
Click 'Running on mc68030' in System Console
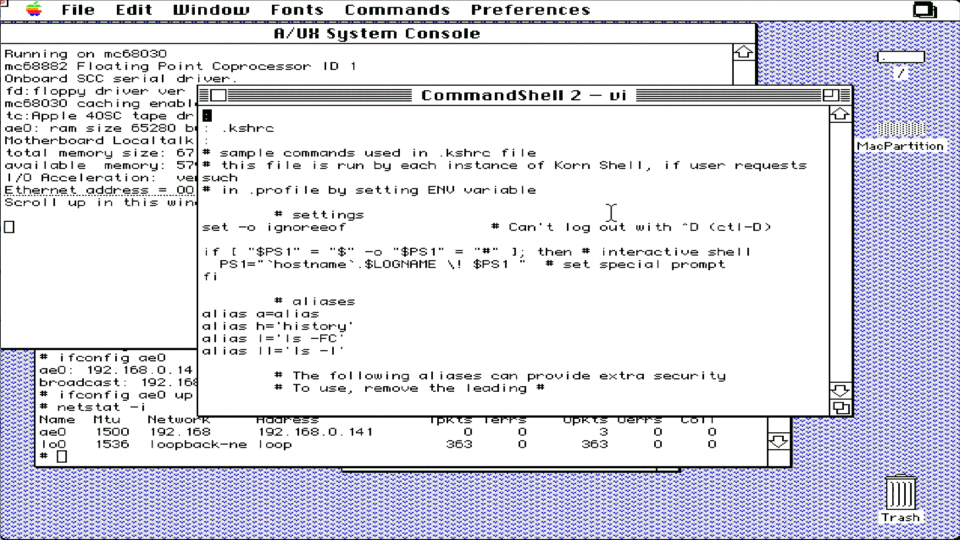(86, 54)
